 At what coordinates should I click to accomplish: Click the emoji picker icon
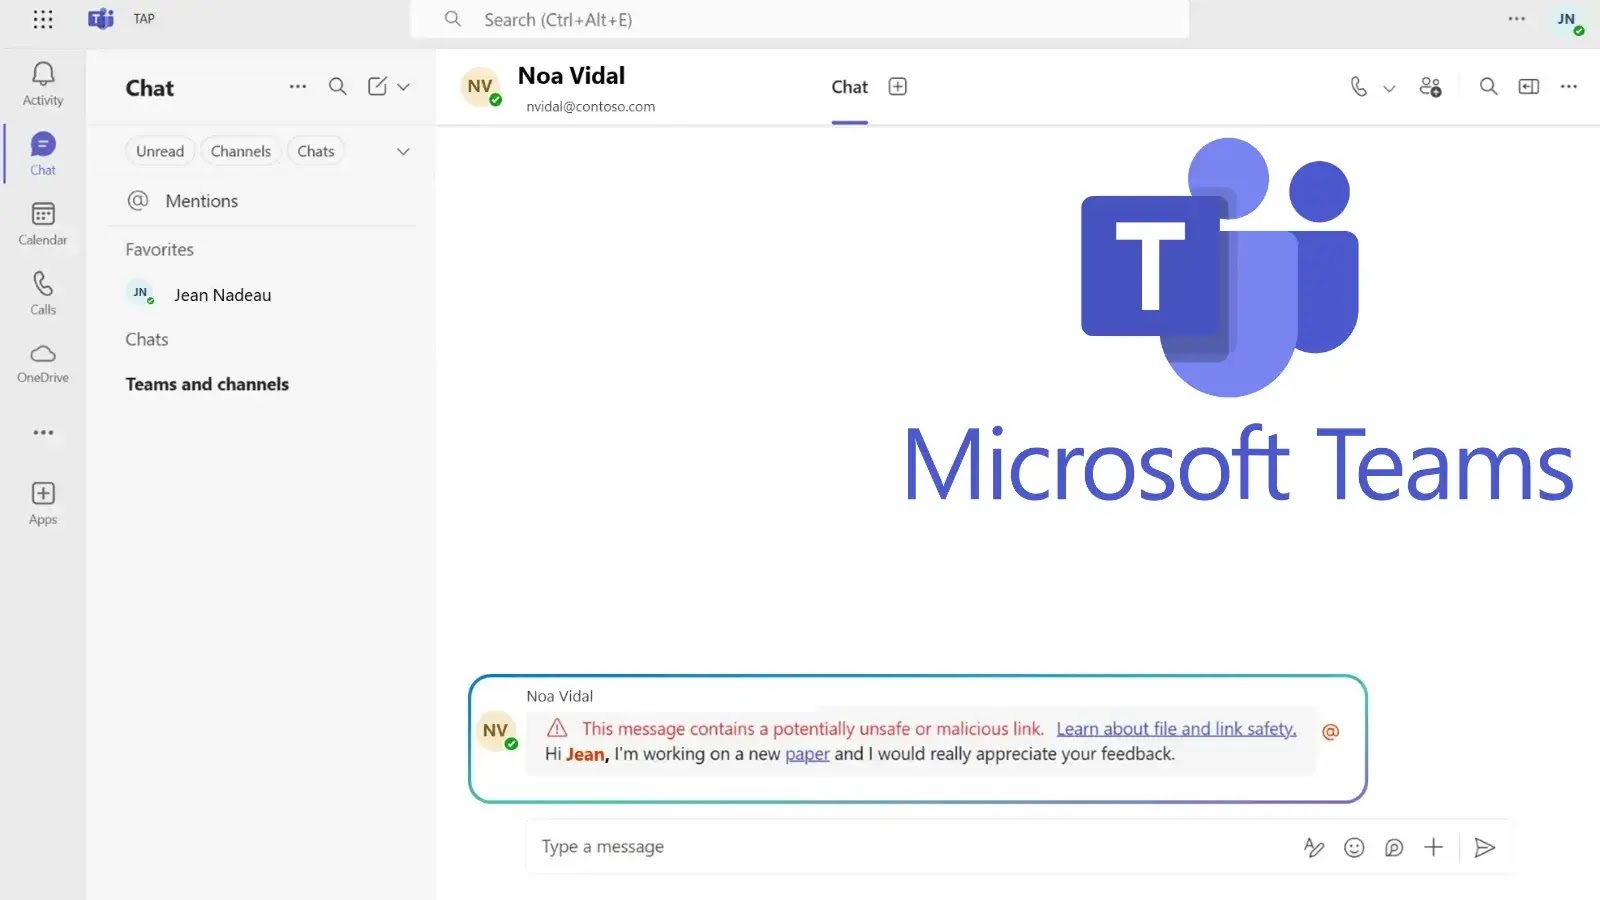click(x=1354, y=848)
